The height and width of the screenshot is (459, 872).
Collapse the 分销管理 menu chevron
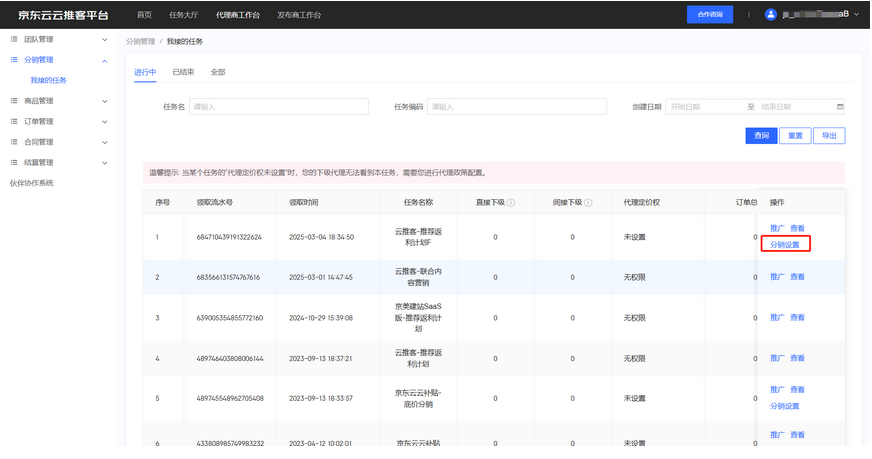click(105, 61)
